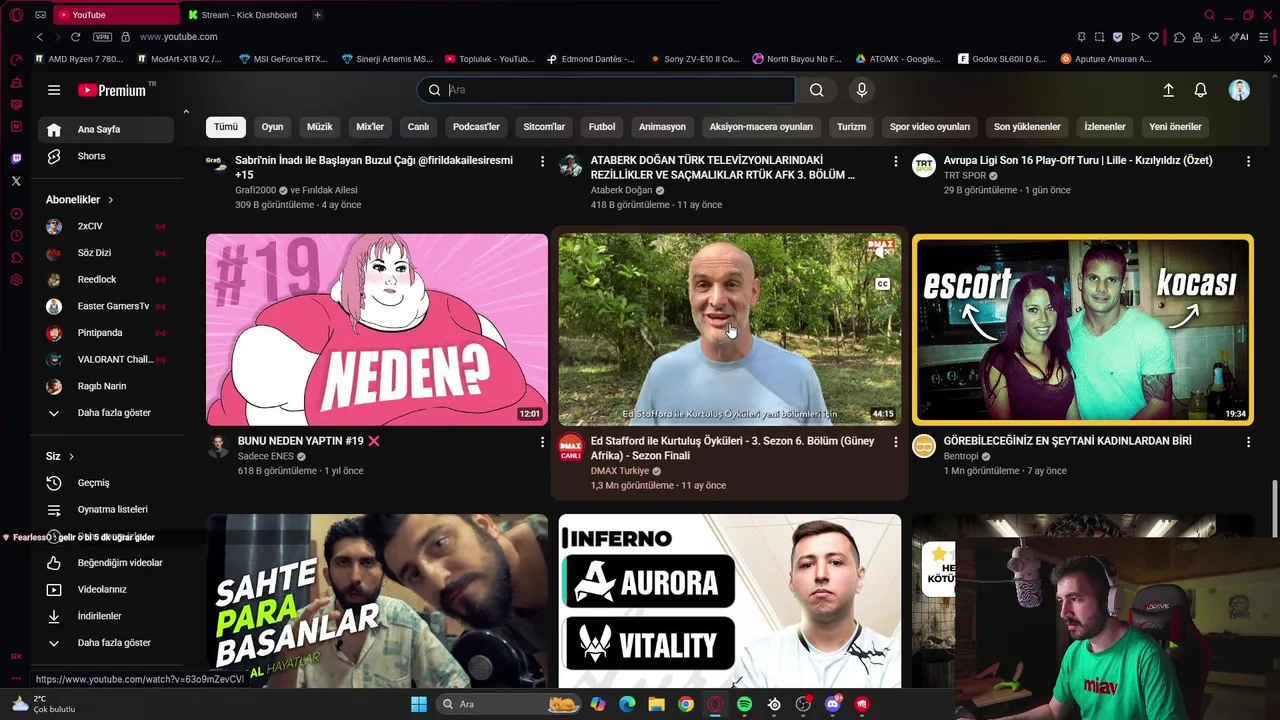
Task: Open Sadece ENES channel link
Action: pos(266,456)
